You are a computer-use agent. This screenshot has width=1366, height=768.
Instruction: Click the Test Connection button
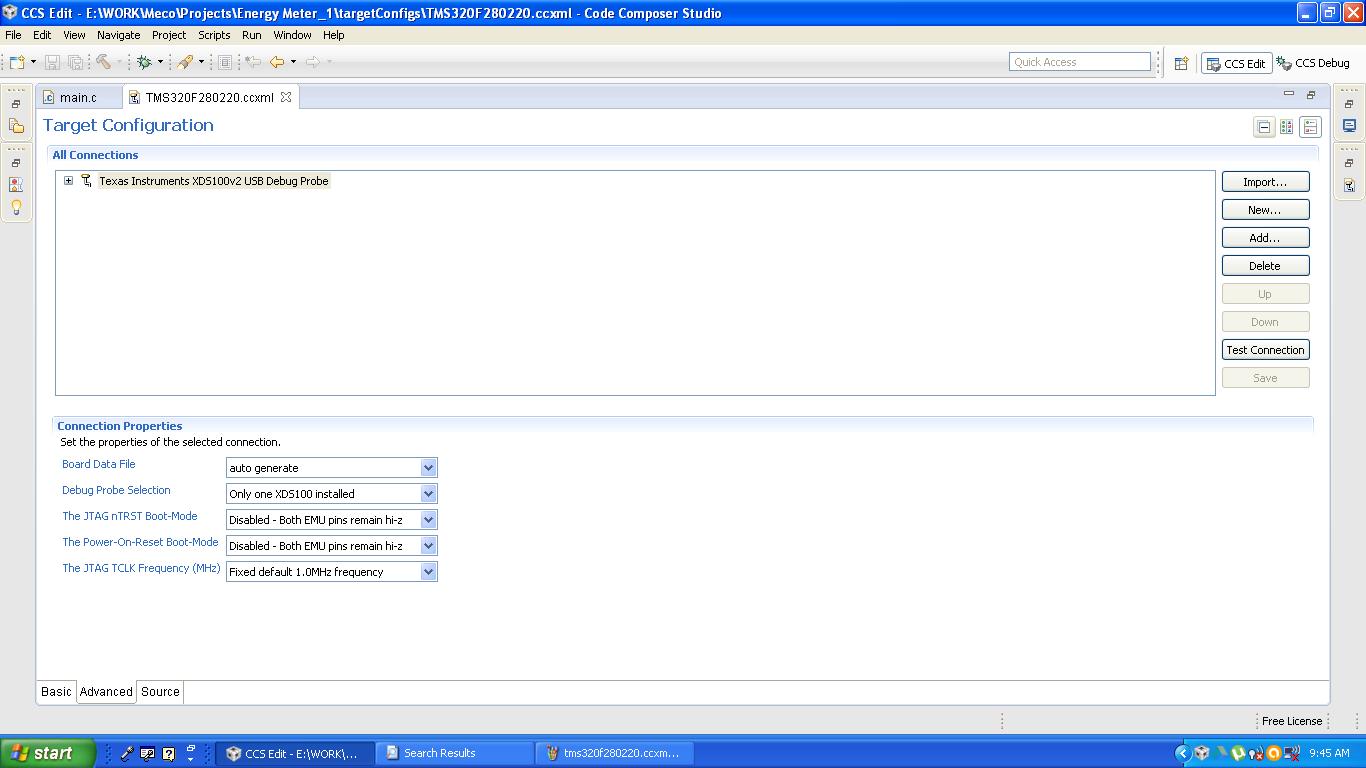pos(1265,350)
